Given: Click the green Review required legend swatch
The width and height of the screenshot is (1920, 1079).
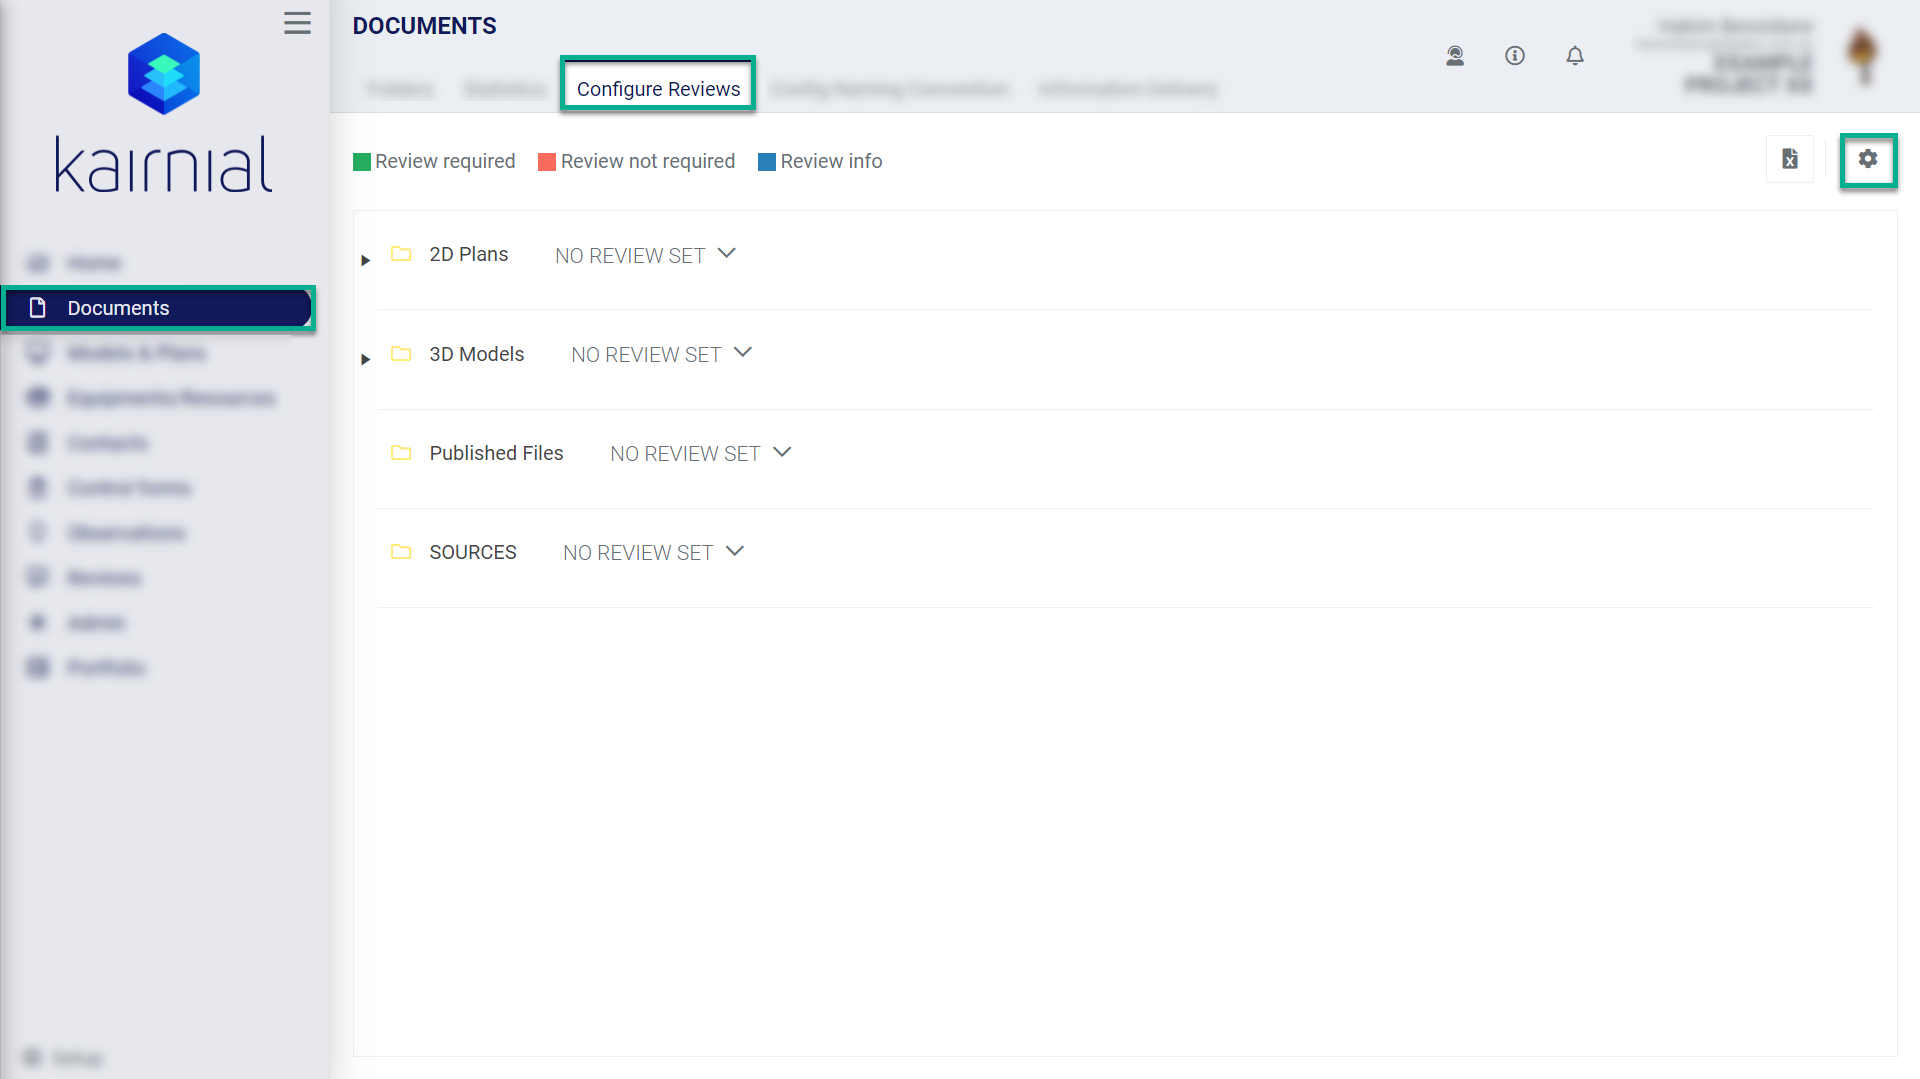Looking at the screenshot, I should point(361,161).
